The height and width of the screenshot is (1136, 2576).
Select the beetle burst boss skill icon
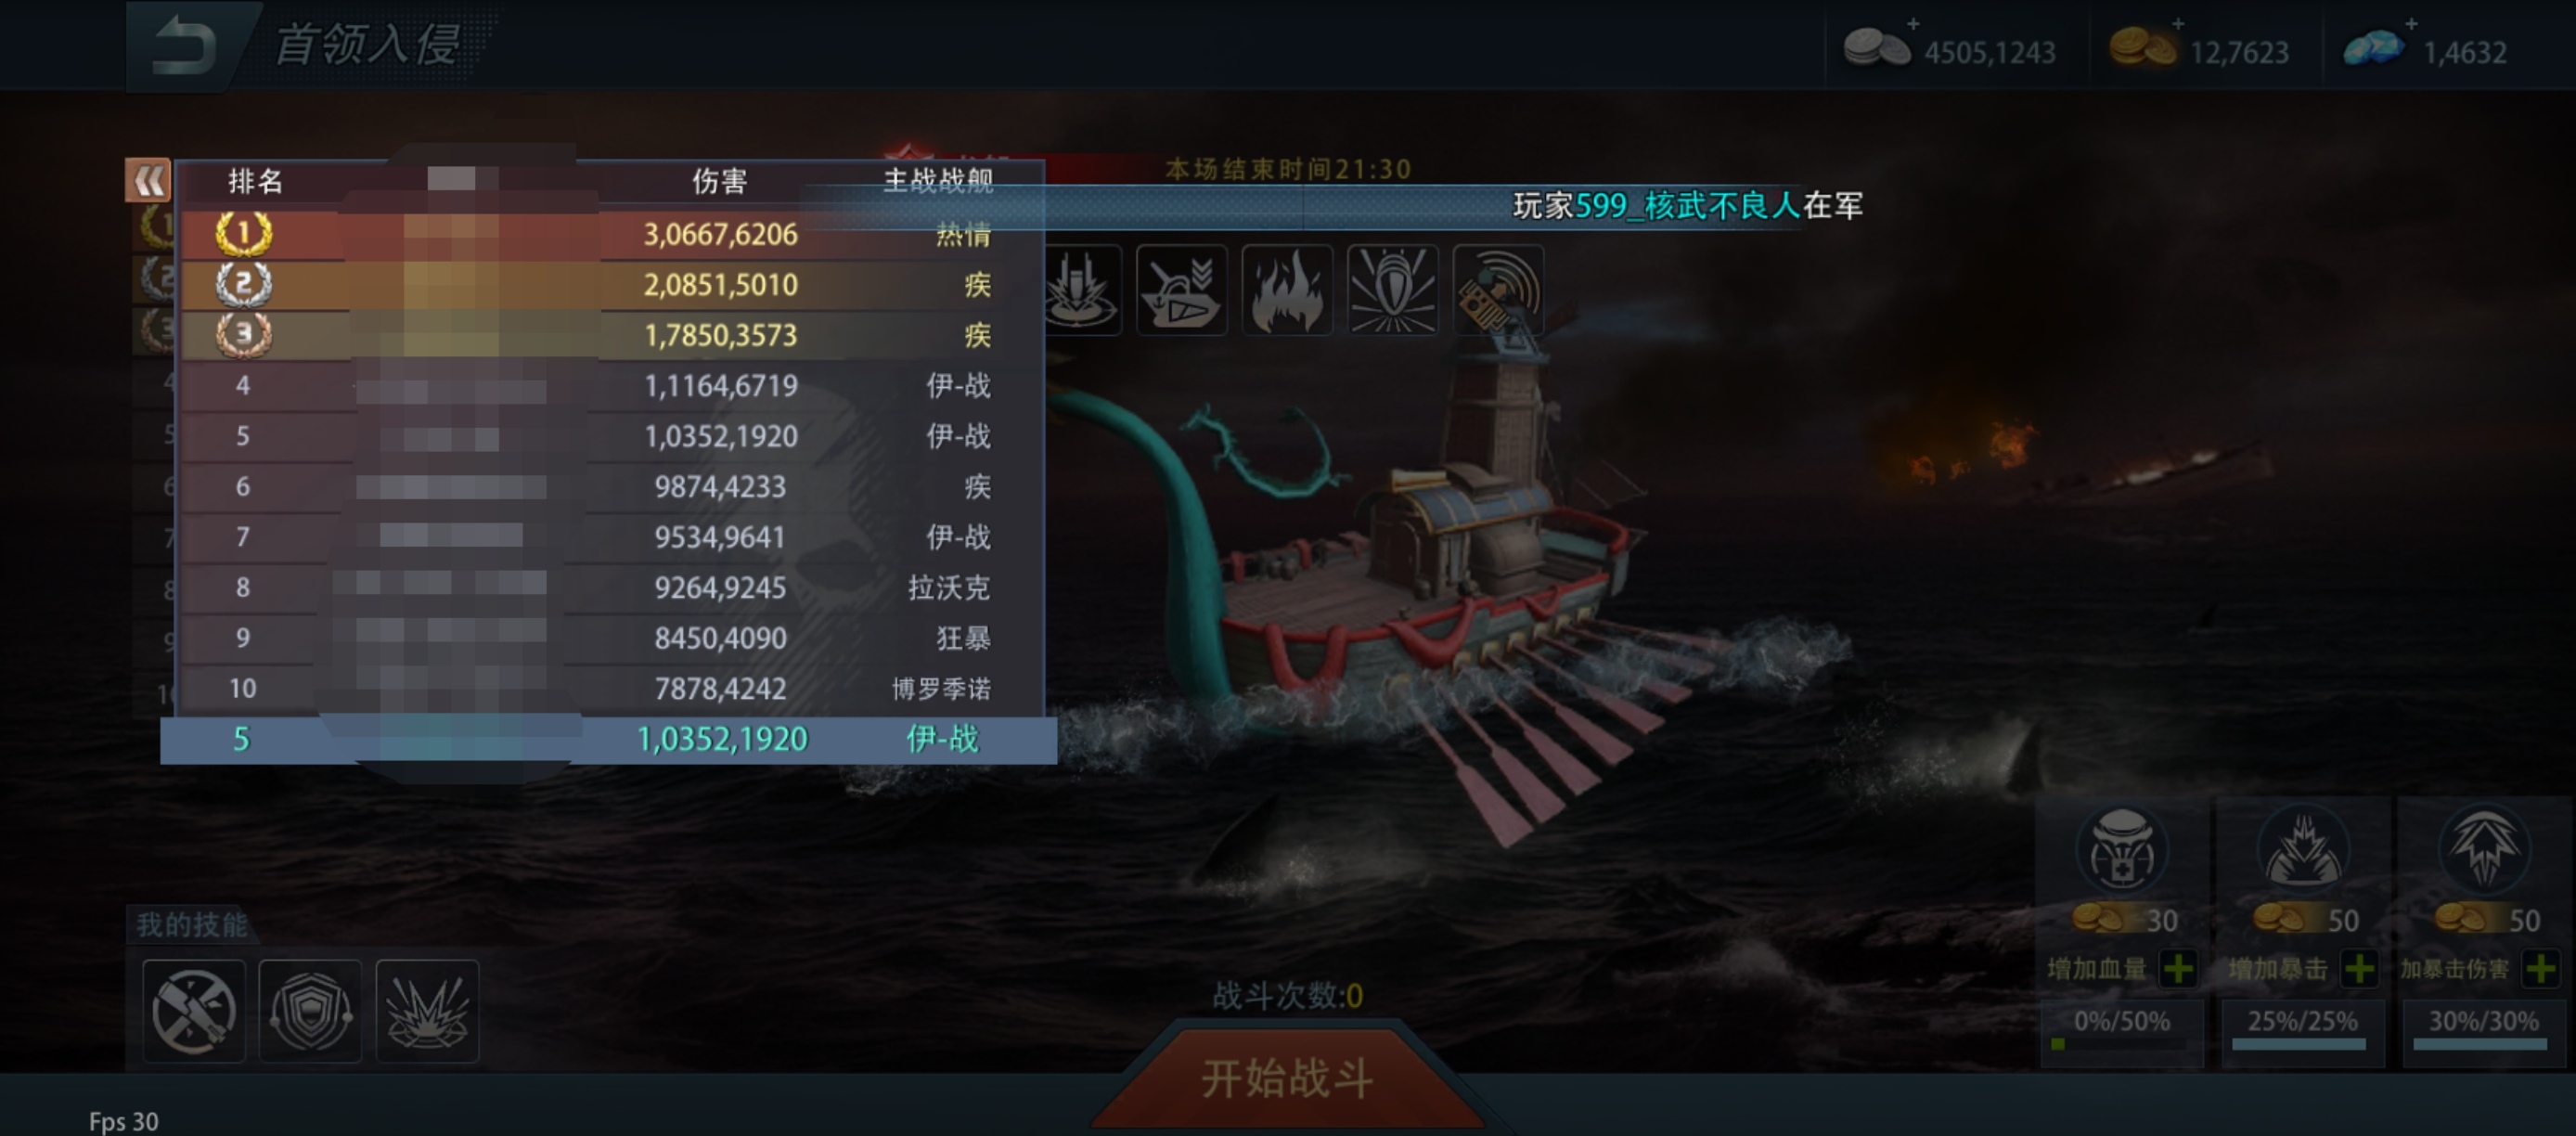[1393, 290]
